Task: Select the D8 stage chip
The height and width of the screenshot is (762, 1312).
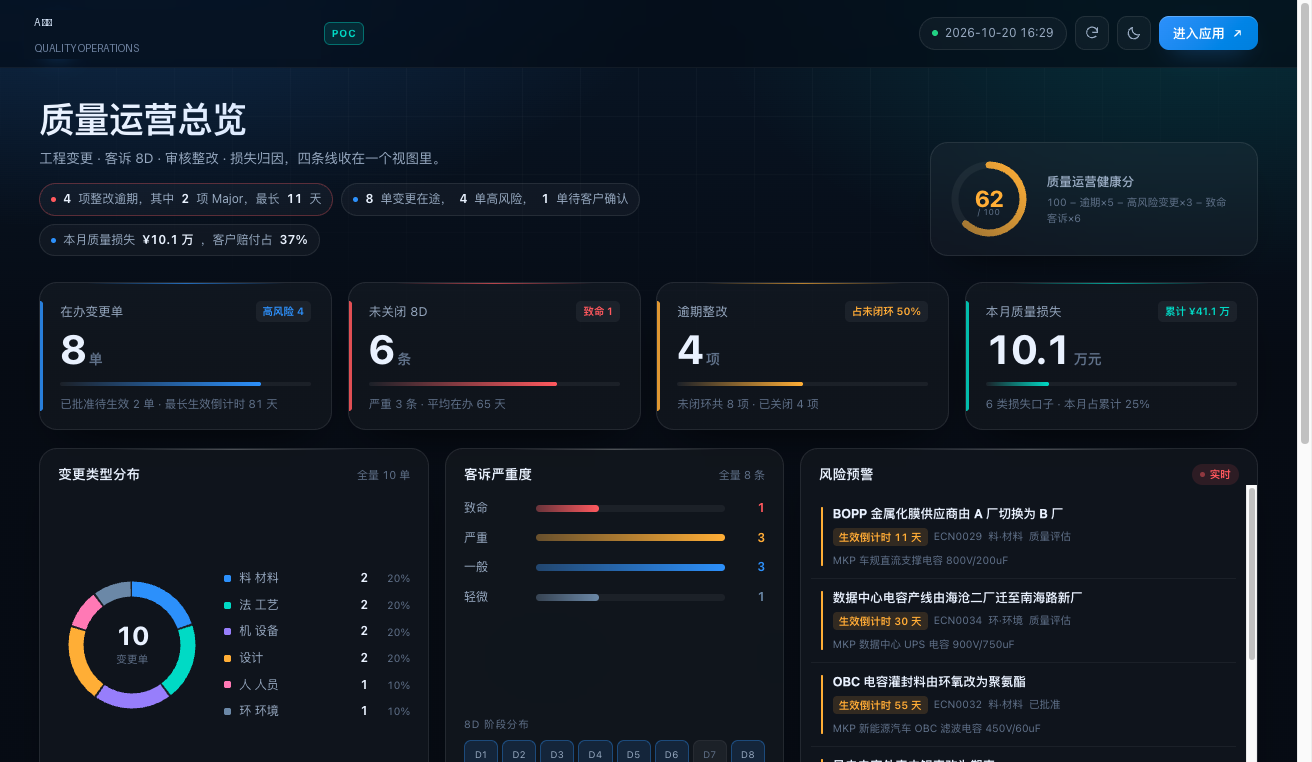Action: click(748, 752)
